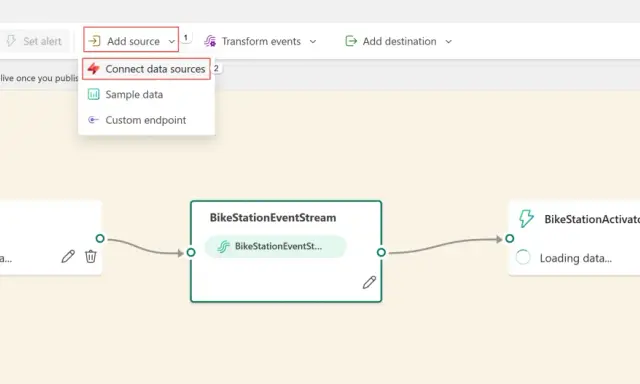This screenshot has height=384, width=640.
Task: Click the Add source arrow icon
Action: 94,41
